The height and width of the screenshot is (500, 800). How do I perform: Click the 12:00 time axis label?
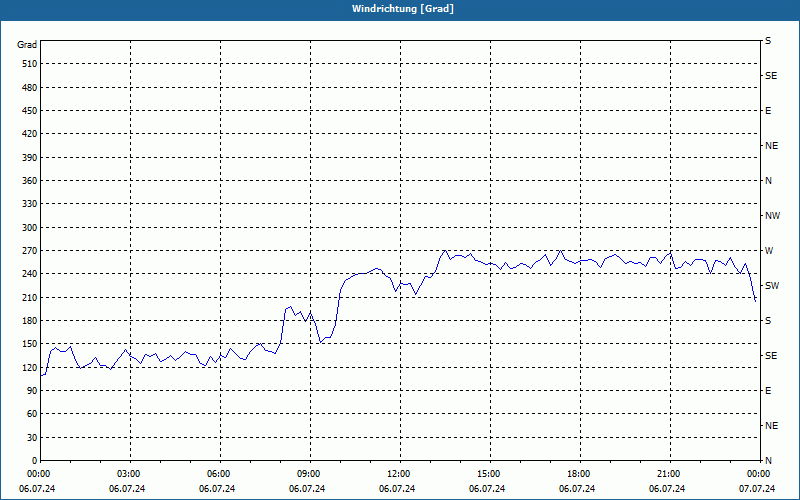[399, 474]
